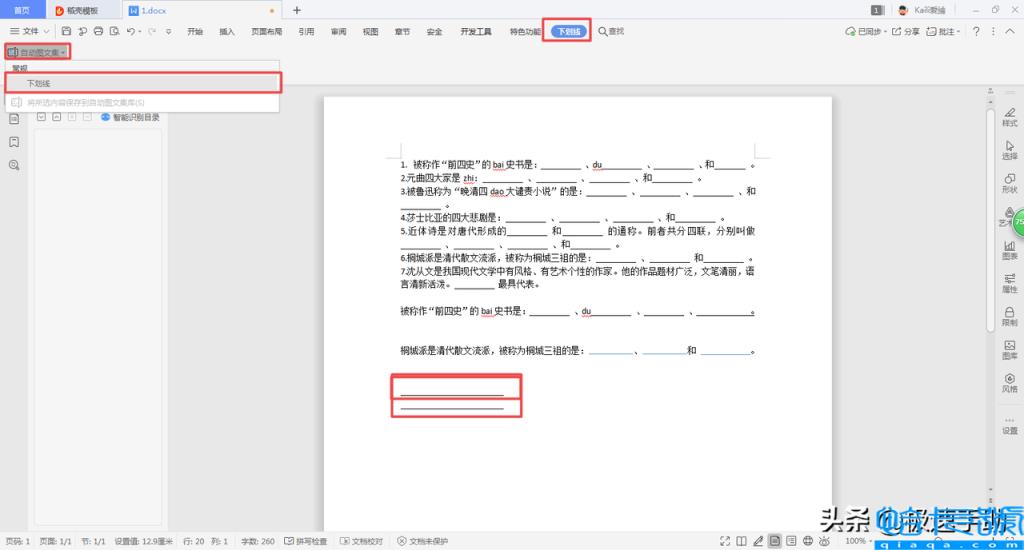Open the 开始 ribbon tab
Screen dimensions: 1024x550
(195, 31)
